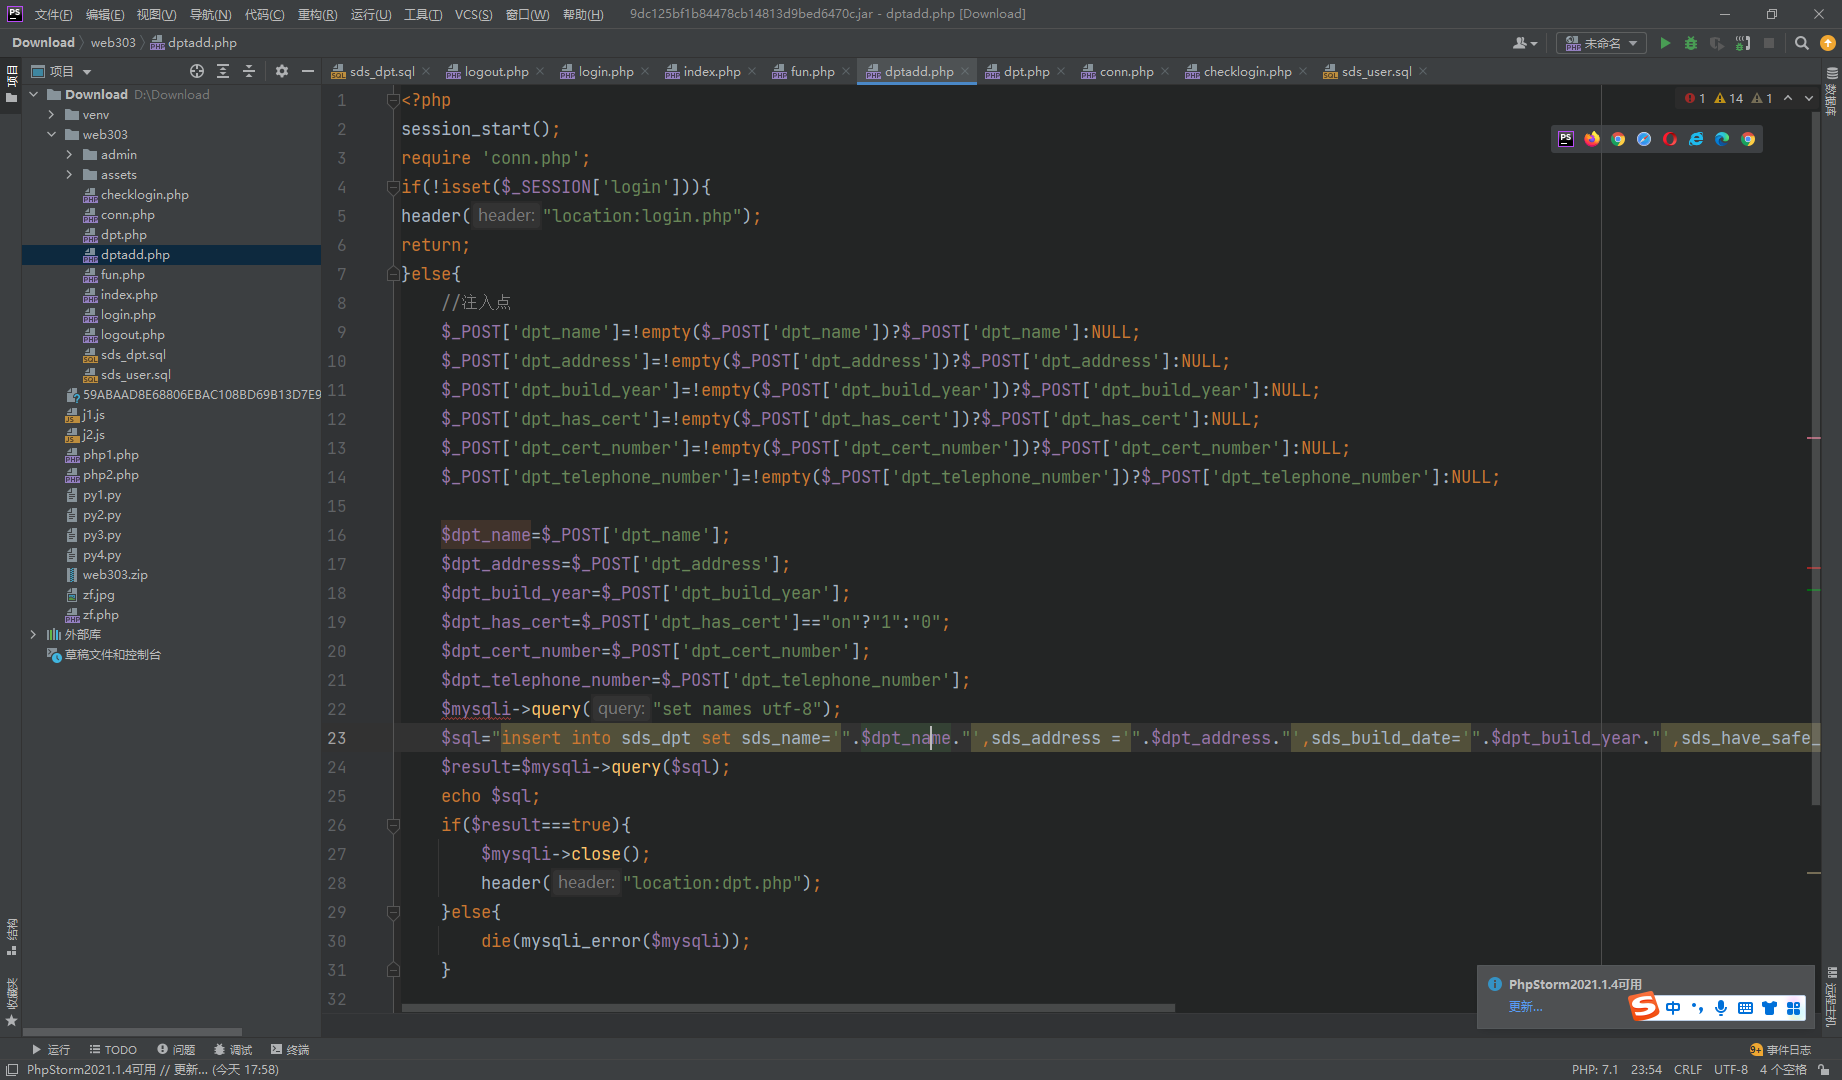The width and height of the screenshot is (1842, 1080).
Task: Open project panel settings gear
Action: [282, 71]
